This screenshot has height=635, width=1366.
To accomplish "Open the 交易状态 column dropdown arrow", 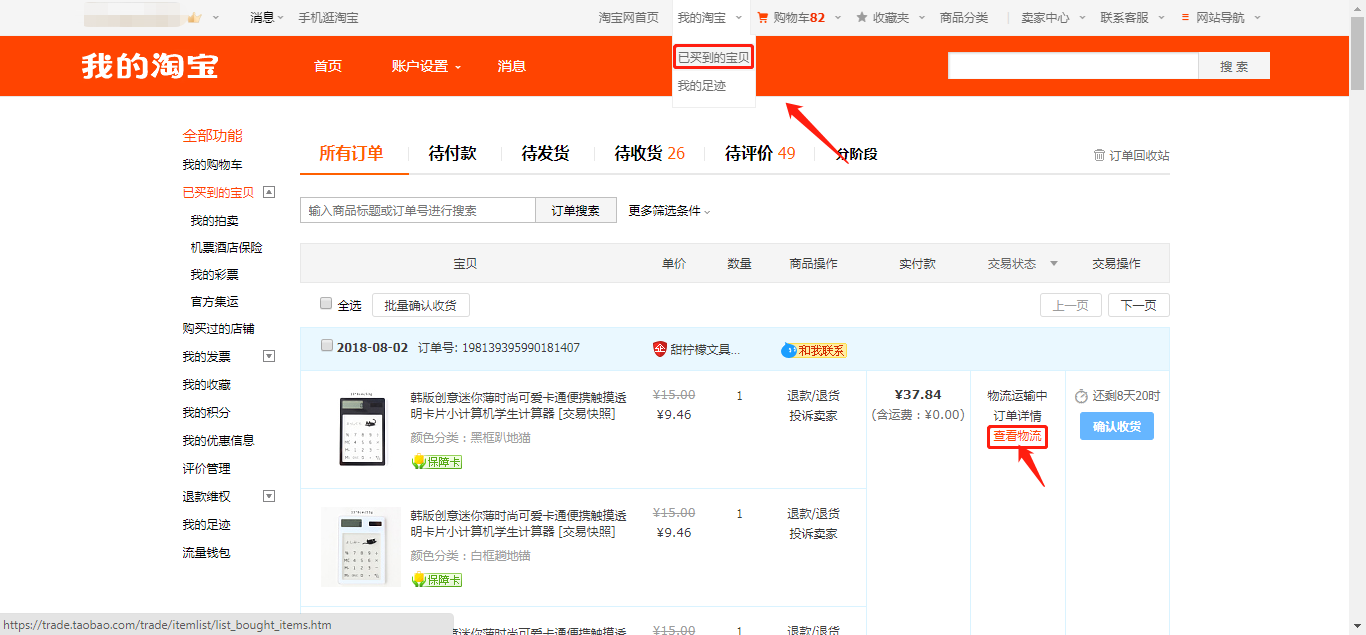I will click(1053, 264).
